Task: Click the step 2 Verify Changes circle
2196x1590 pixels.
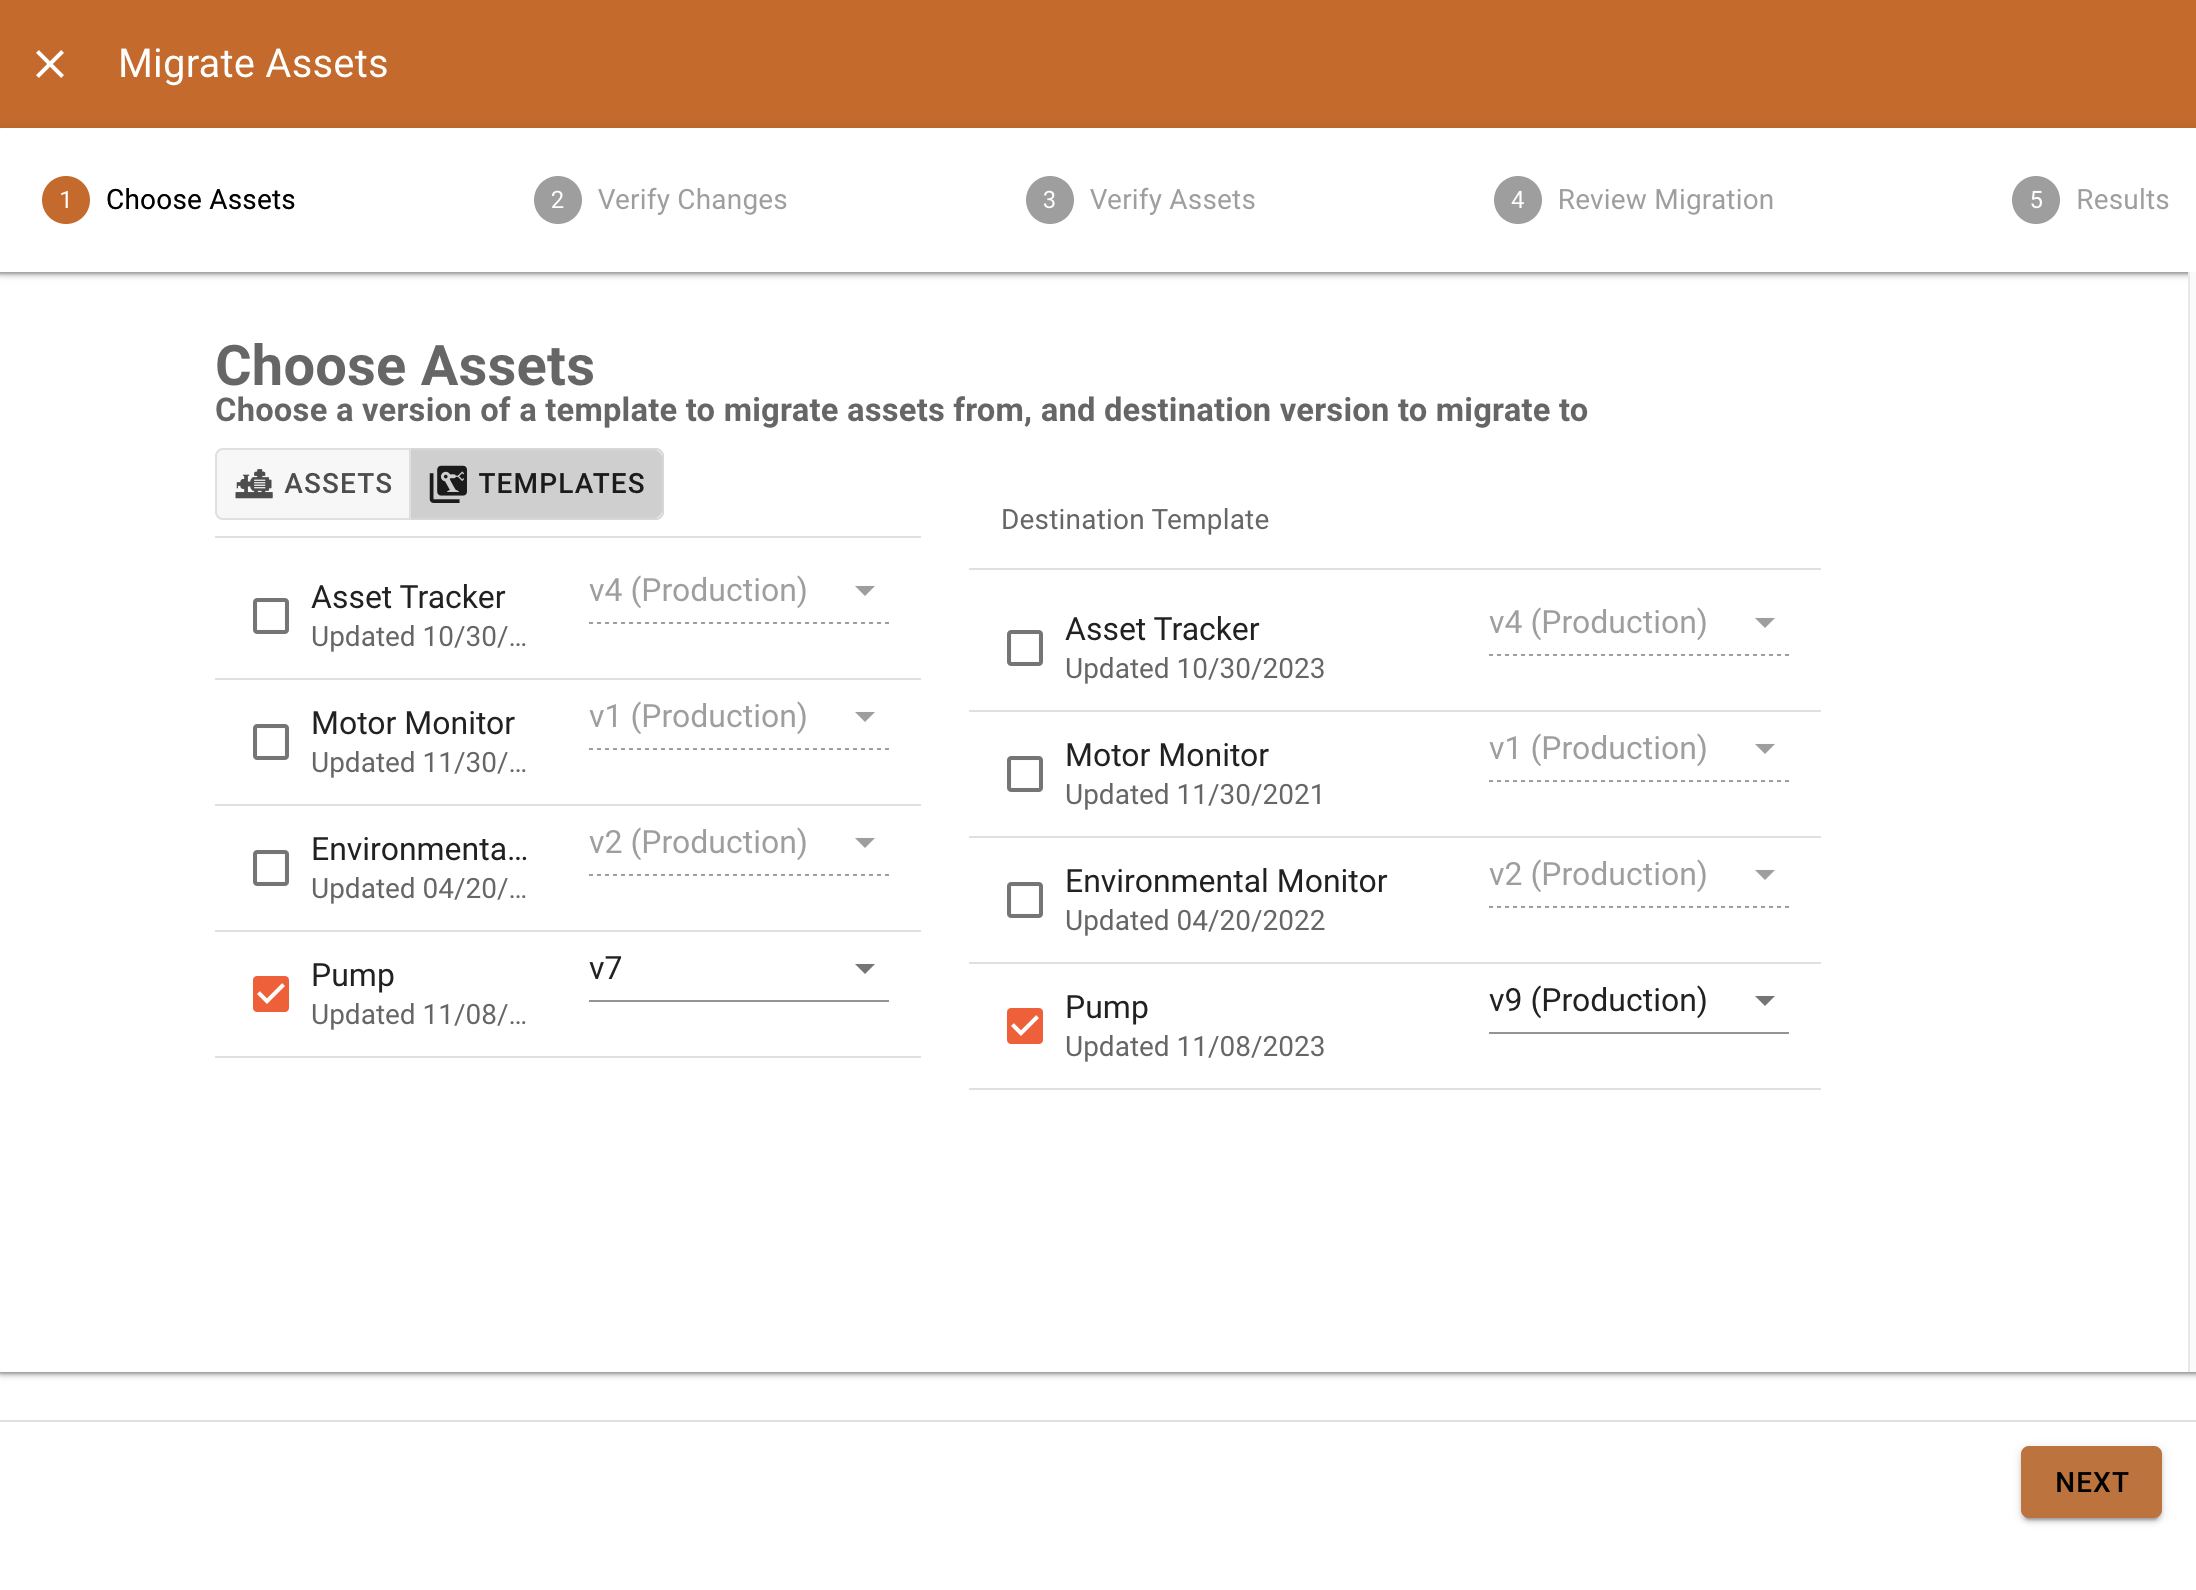Action: point(557,199)
